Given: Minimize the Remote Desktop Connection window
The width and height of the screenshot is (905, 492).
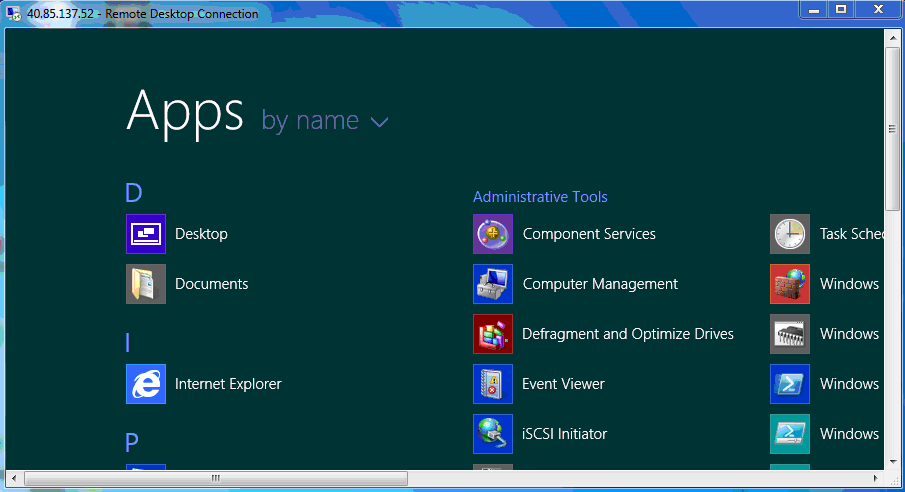Looking at the screenshot, I should click(x=814, y=10).
